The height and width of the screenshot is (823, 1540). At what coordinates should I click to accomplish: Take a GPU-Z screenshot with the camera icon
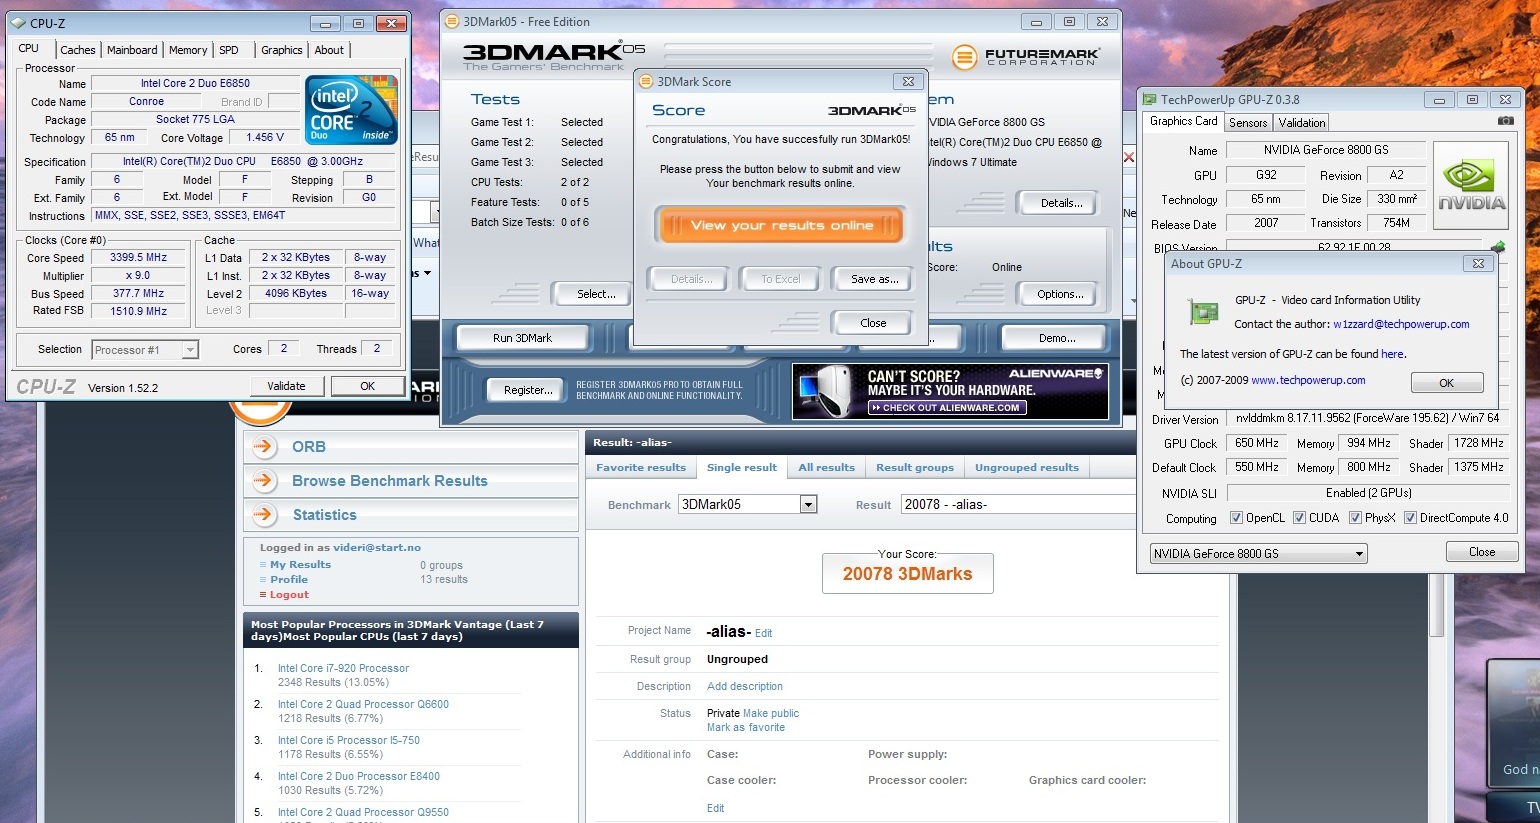coord(1505,121)
